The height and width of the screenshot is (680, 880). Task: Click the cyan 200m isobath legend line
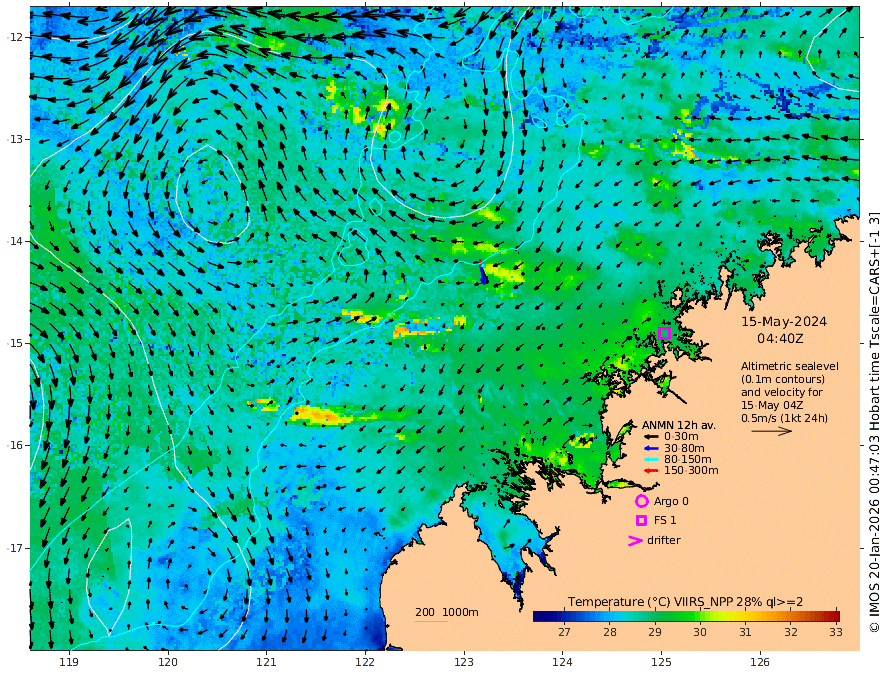pyautogui.click(x=431, y=621)
